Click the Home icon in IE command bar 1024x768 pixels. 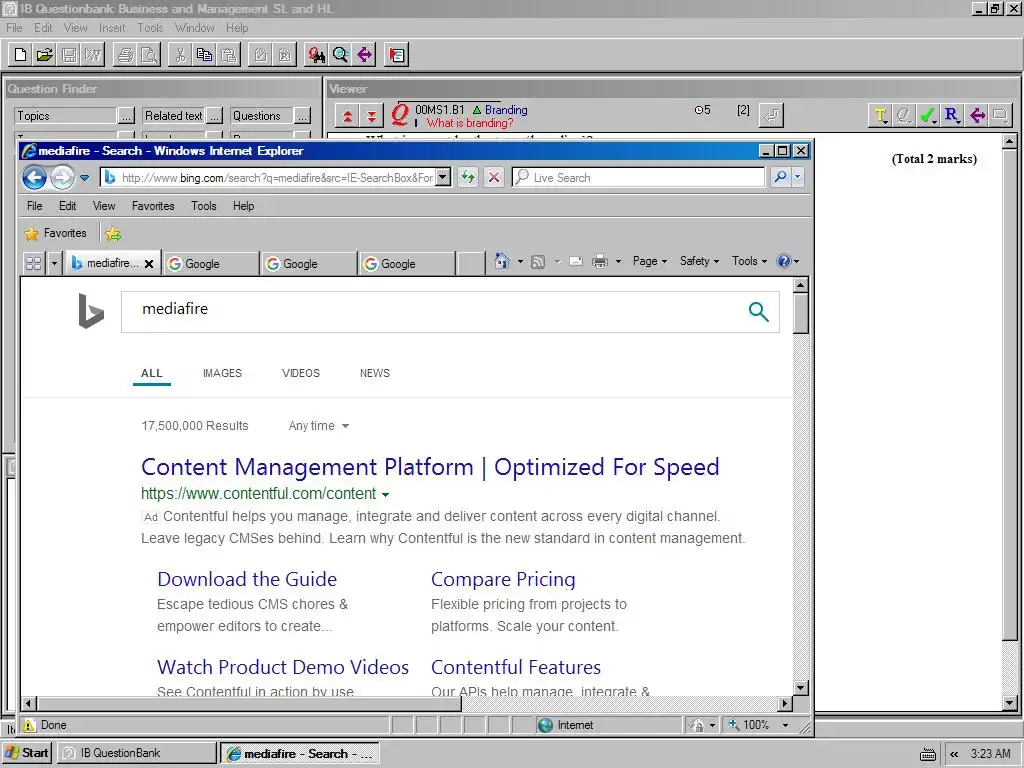click(x=502, y=261)
